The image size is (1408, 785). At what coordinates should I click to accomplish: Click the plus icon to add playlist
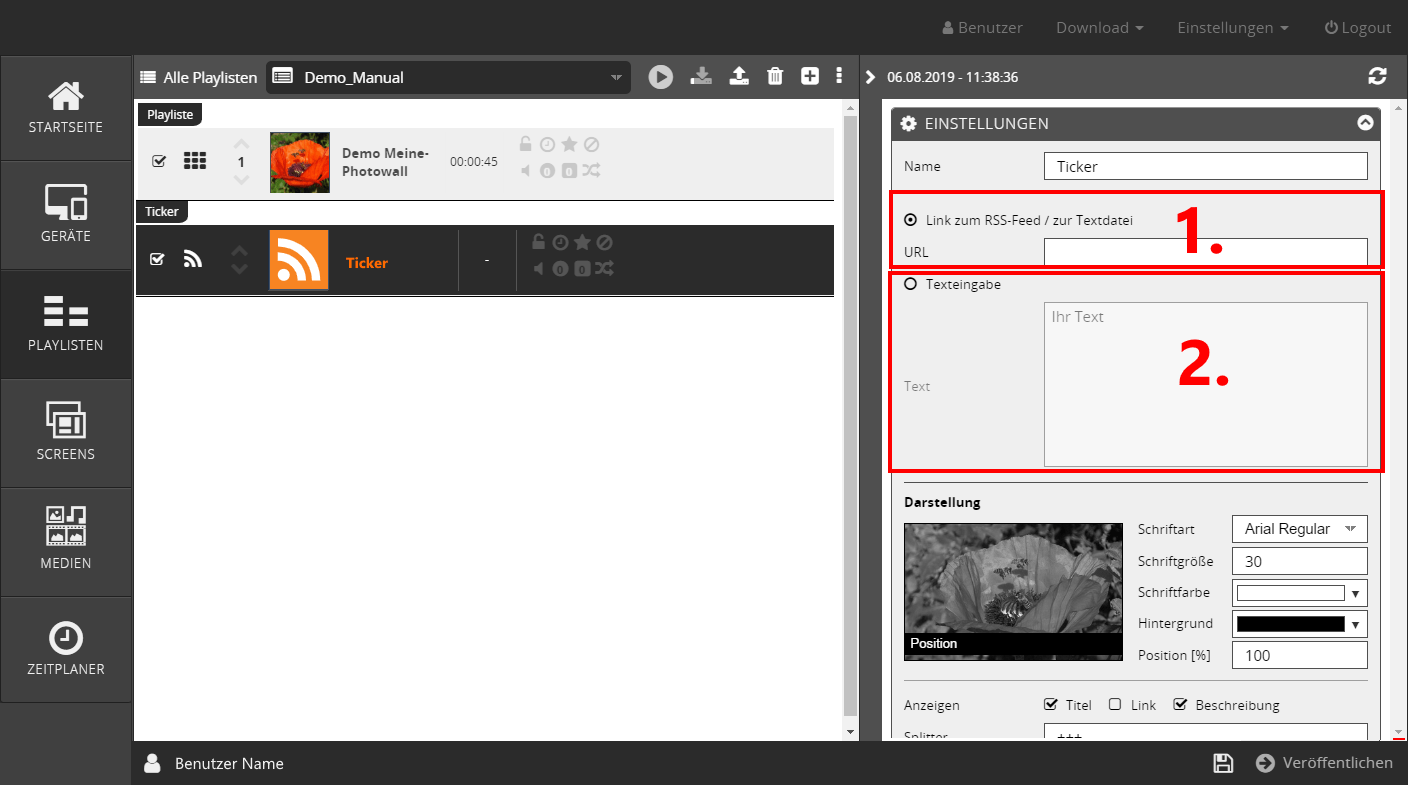click(x=810, y=77)
